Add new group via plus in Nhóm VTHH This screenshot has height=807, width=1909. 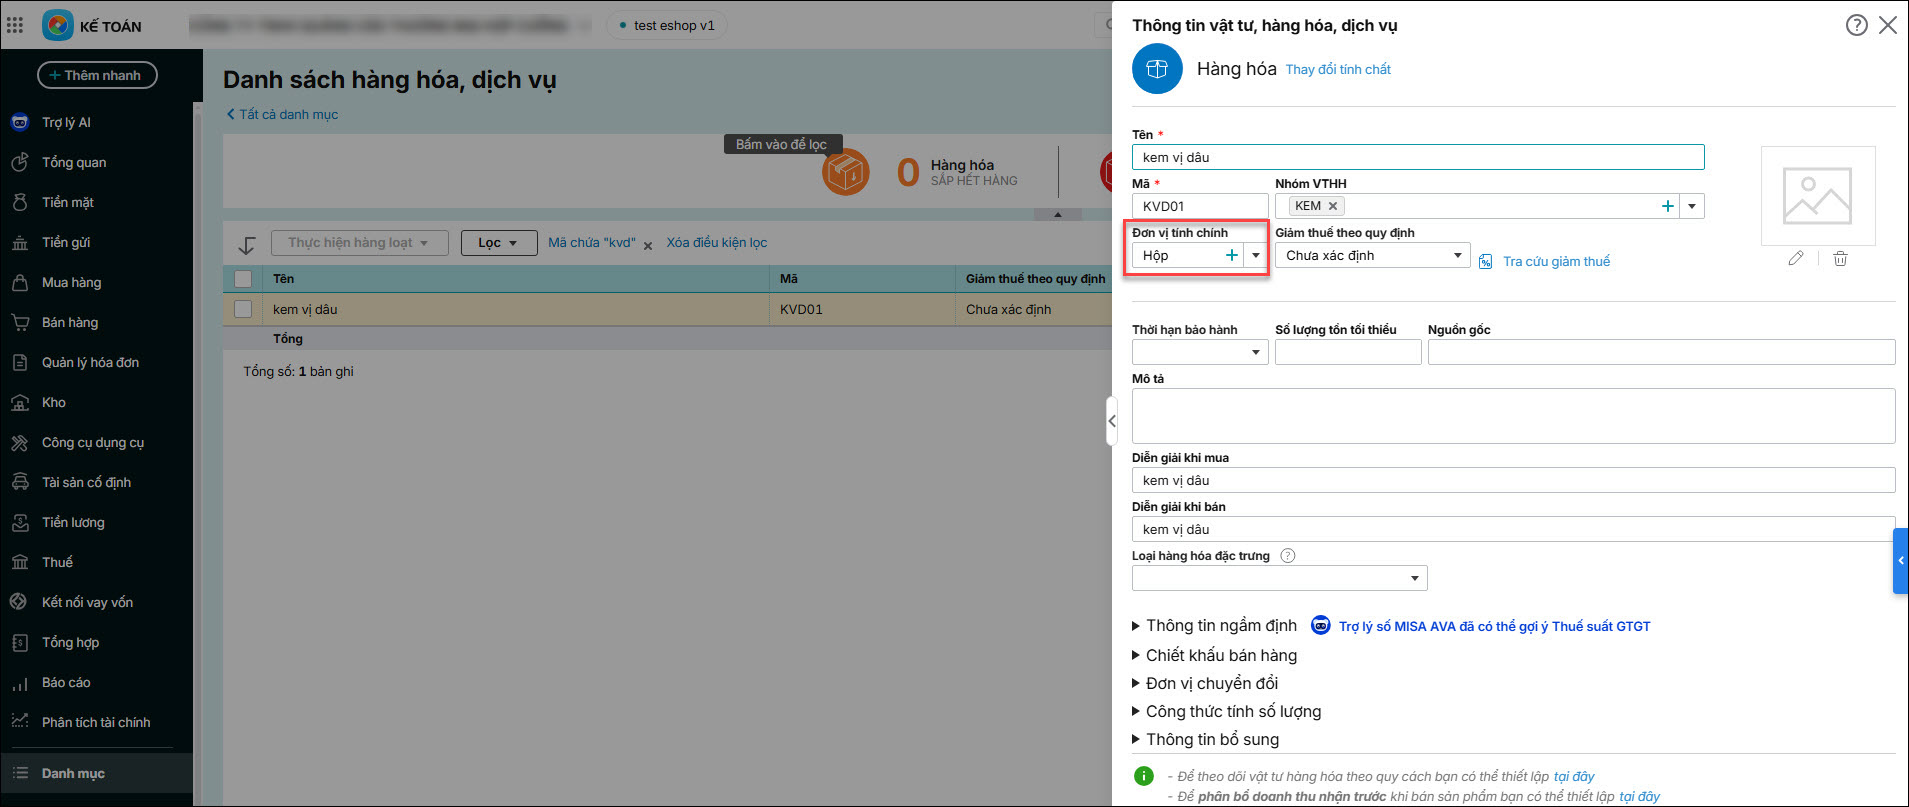tap(1667, 206)
